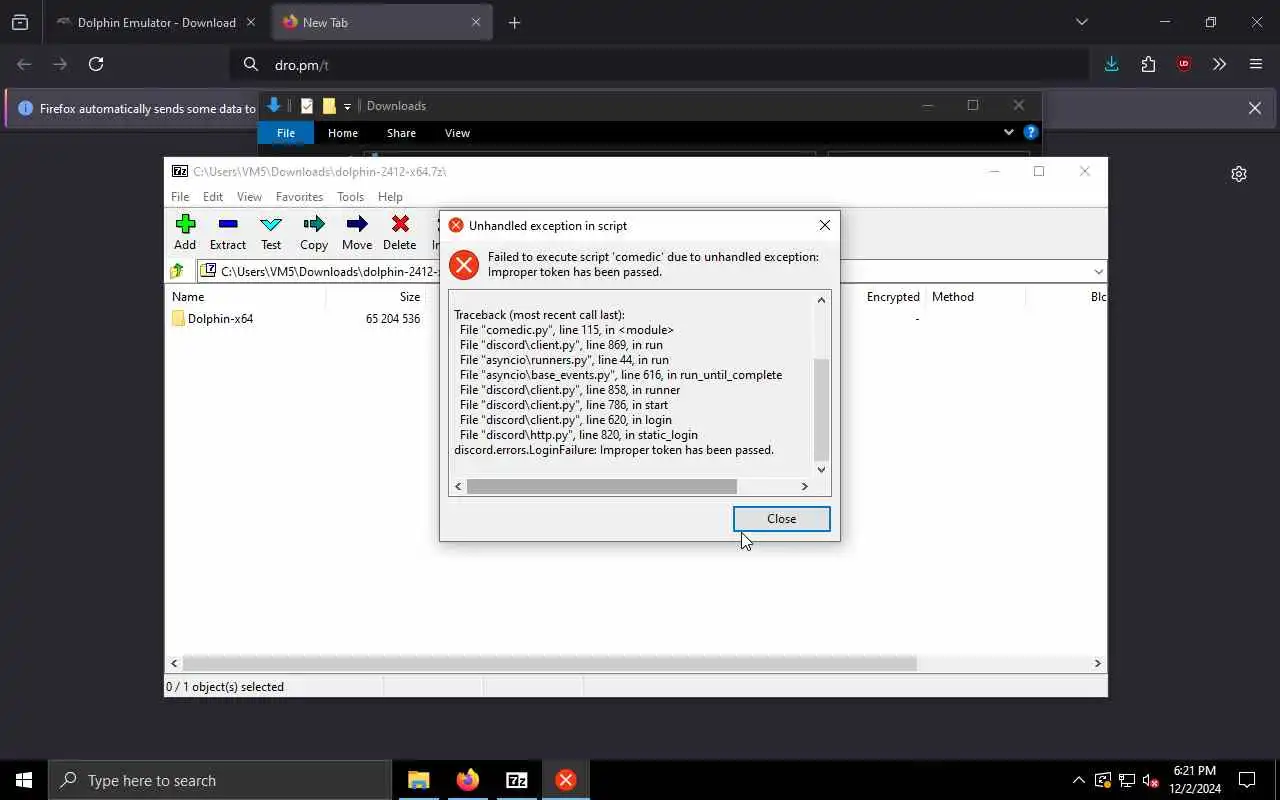Click the Copy toolbar icon in 7-Zip

(314, 232)
